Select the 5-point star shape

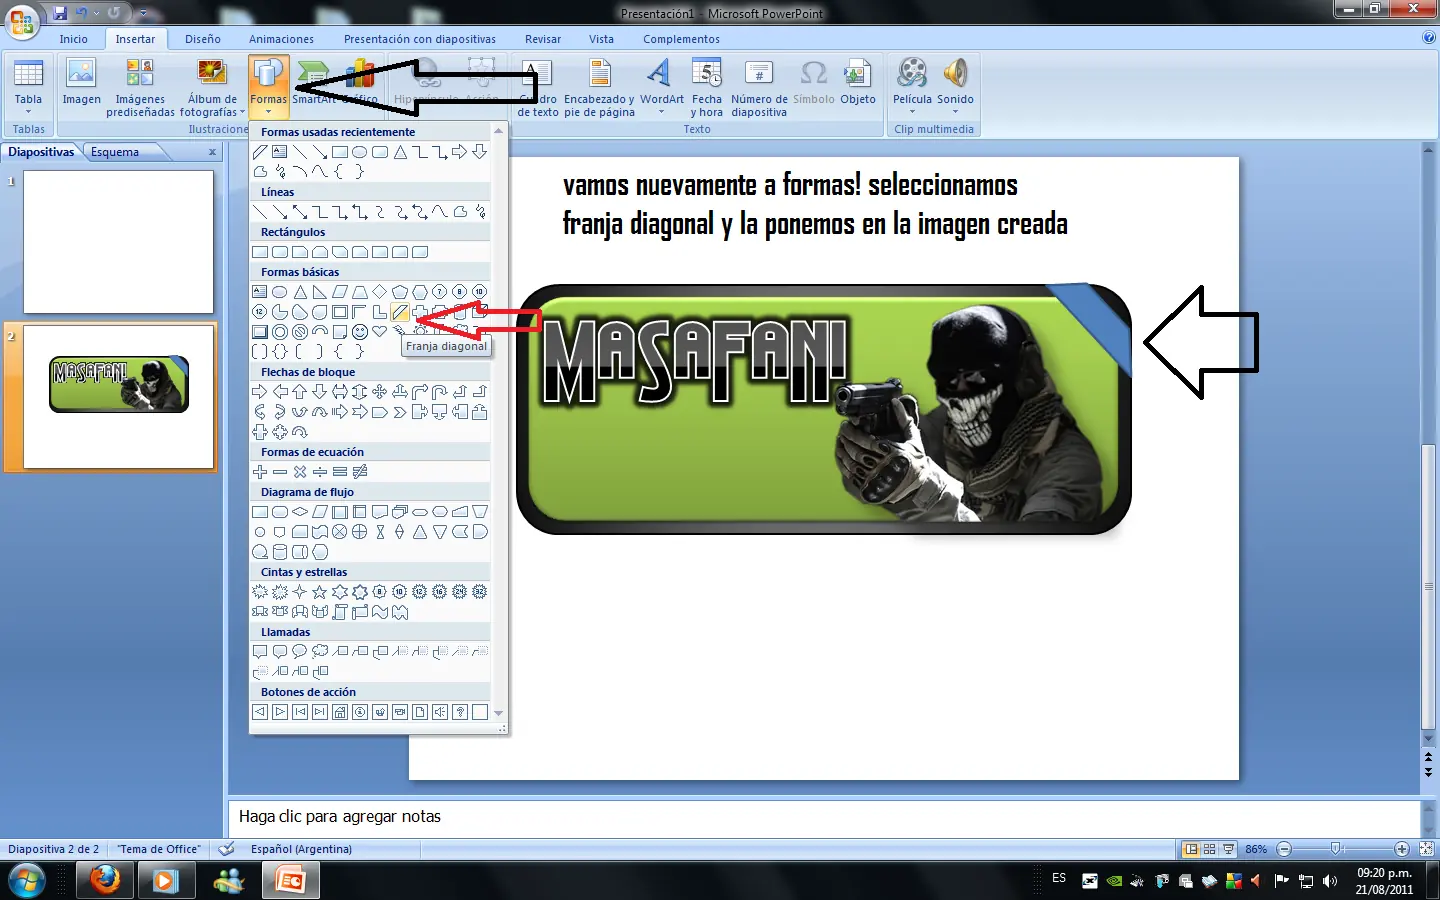pyautogui.click(x=320, y=592)
